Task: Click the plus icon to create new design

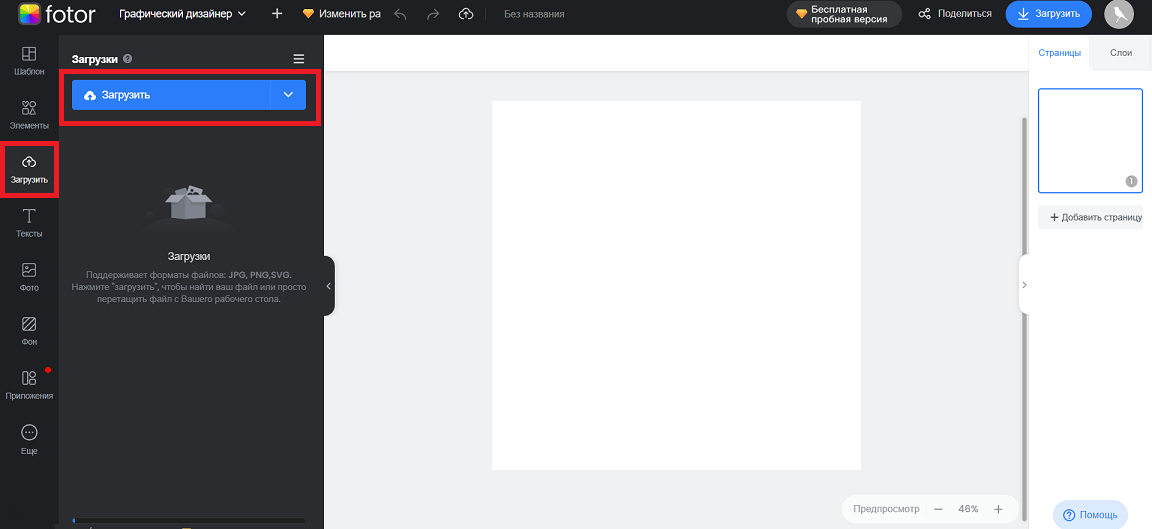Action: [277, 14]
